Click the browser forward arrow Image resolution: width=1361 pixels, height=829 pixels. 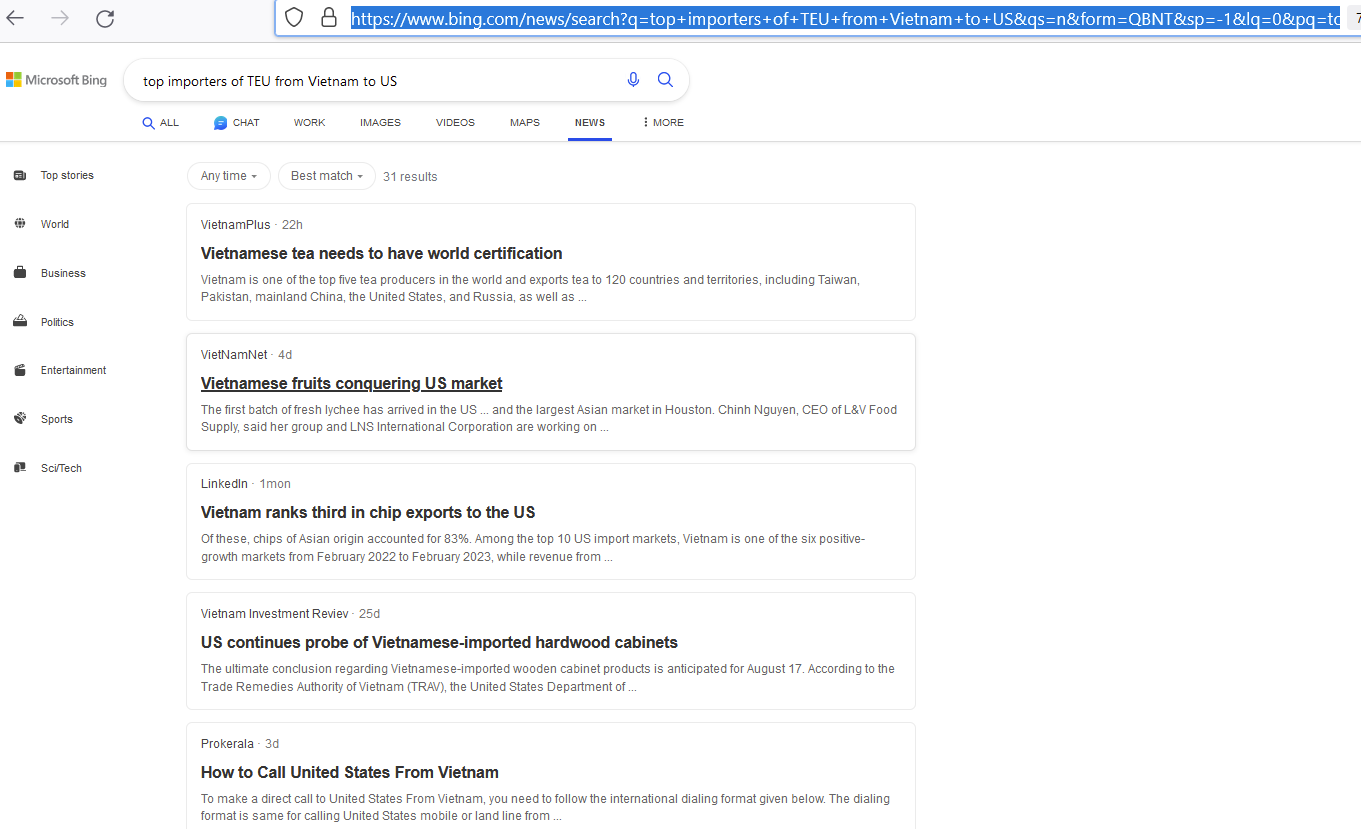pos(60,18)
